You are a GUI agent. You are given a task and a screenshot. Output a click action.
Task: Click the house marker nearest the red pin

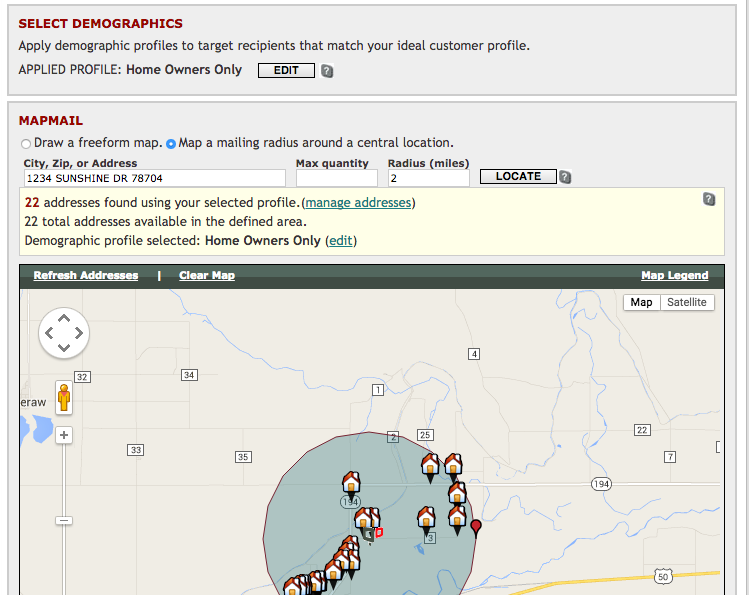click(x=457, y=520)
